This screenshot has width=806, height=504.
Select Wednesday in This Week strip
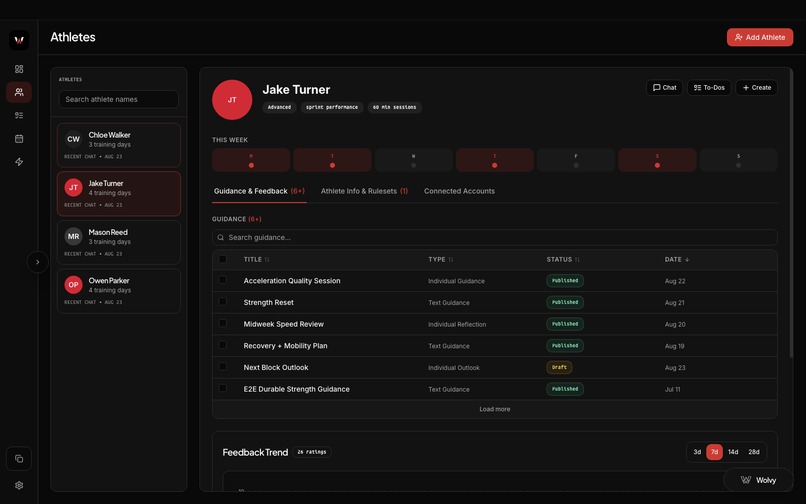click(x=413, y=160)
